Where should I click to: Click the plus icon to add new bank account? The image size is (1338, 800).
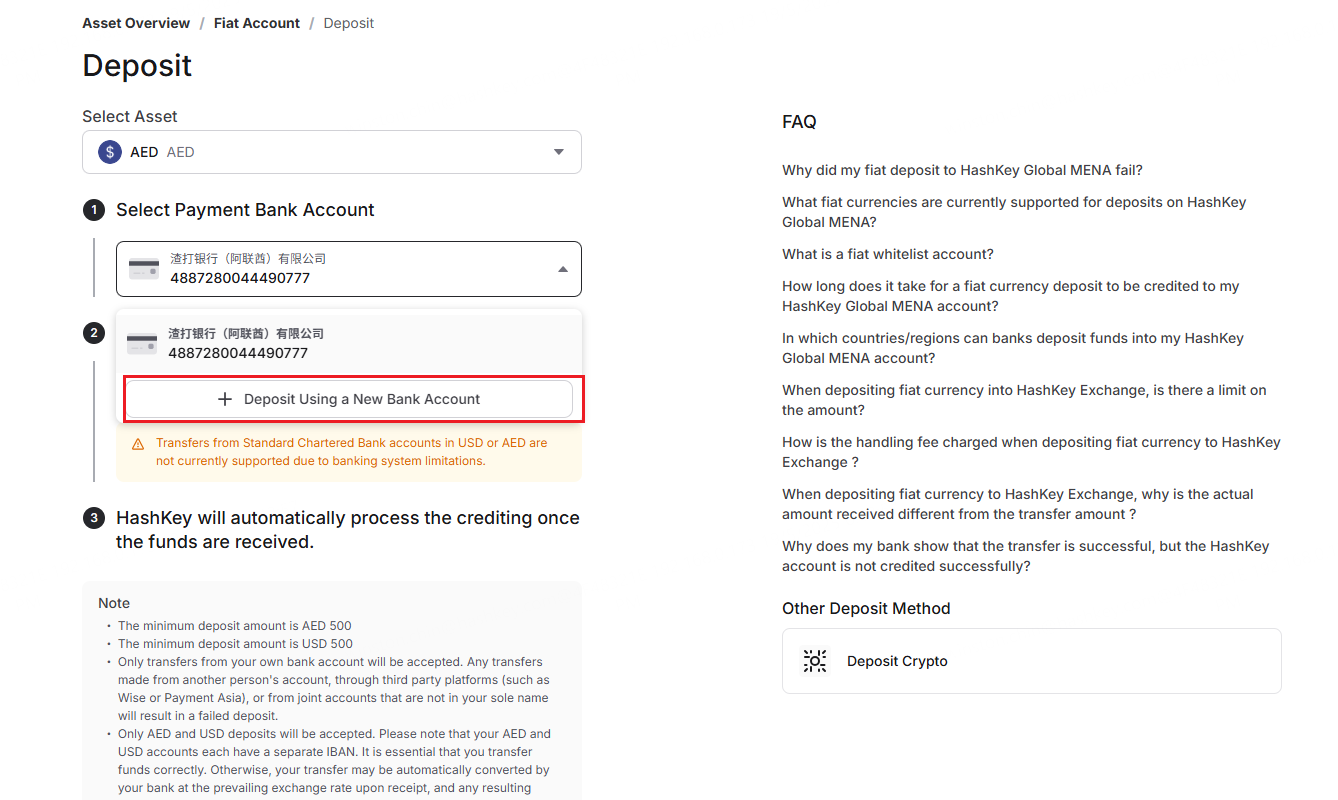[224, 398]
